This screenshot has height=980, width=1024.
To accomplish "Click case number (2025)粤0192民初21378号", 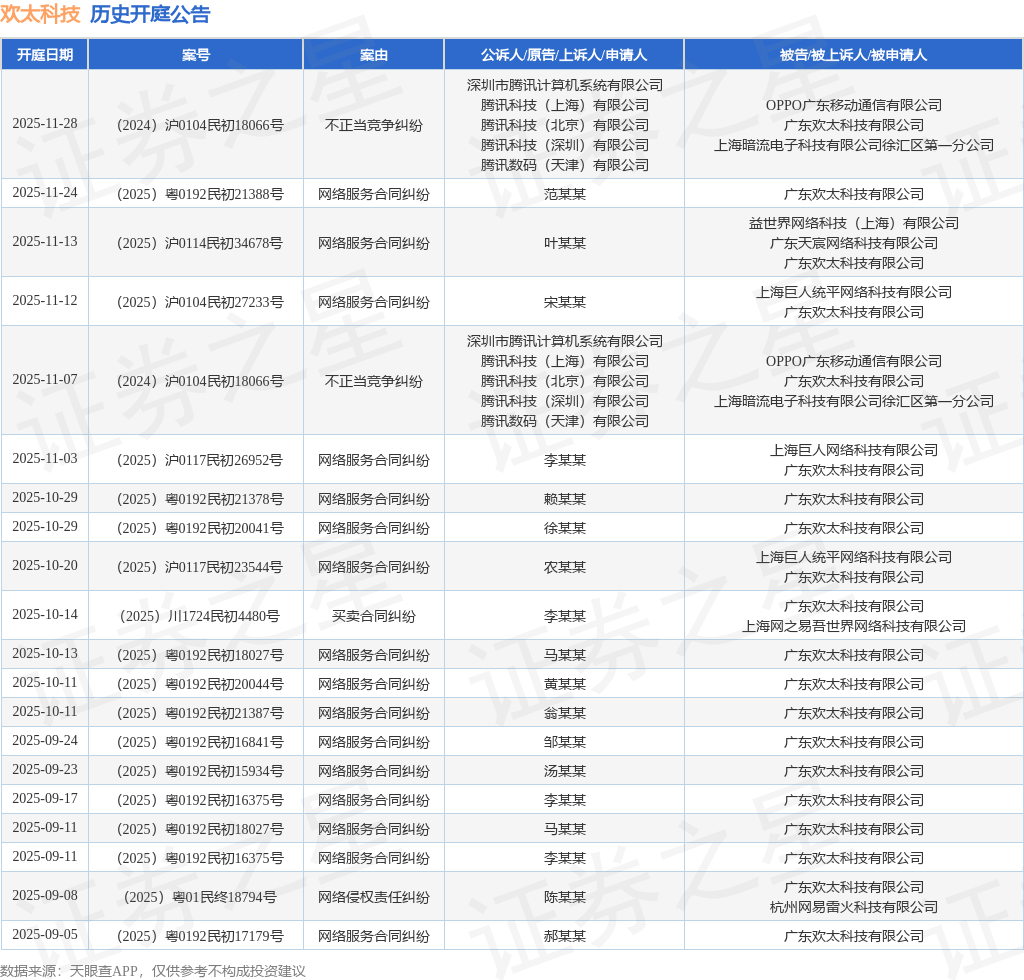I will point(200,499).
